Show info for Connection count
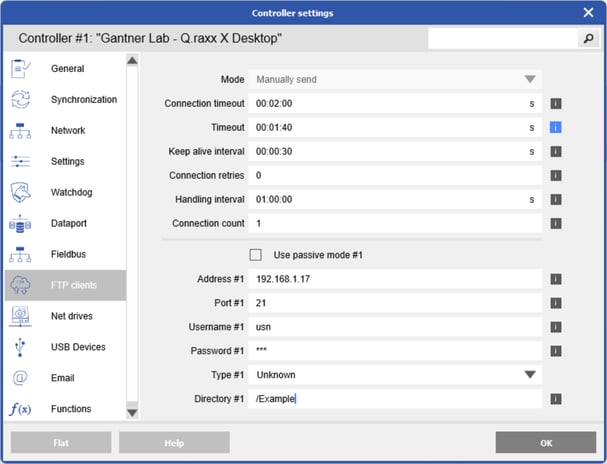Viewport: 607px width, 464px height. (556, 223)
